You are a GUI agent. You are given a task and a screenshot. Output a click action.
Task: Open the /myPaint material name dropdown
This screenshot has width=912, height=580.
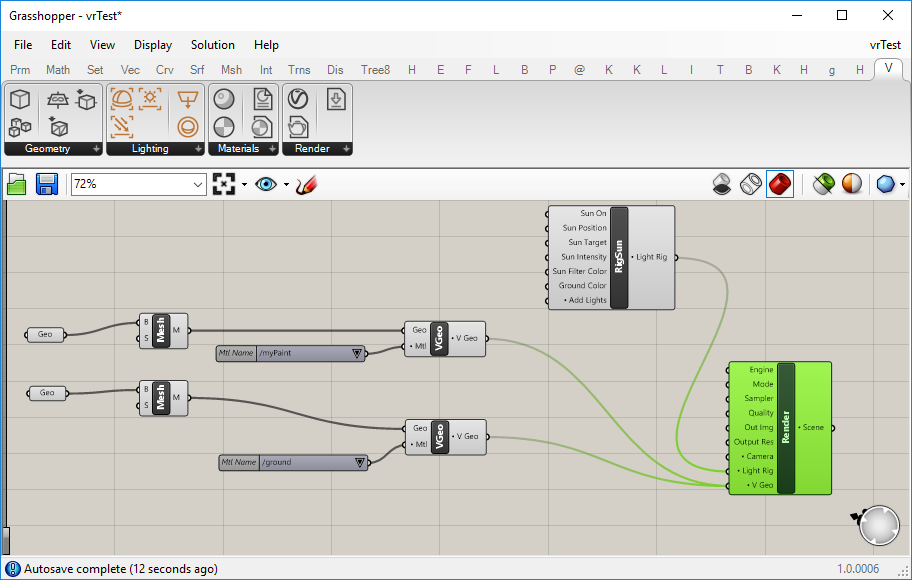click(357, 353)
